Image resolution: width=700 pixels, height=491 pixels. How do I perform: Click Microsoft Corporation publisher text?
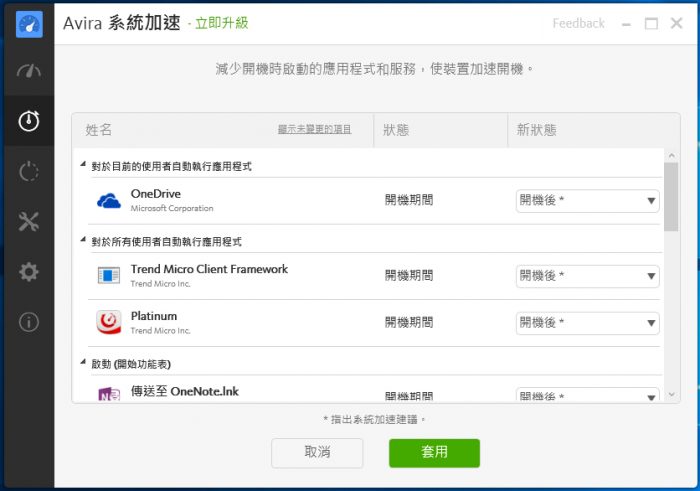[172, 208]
